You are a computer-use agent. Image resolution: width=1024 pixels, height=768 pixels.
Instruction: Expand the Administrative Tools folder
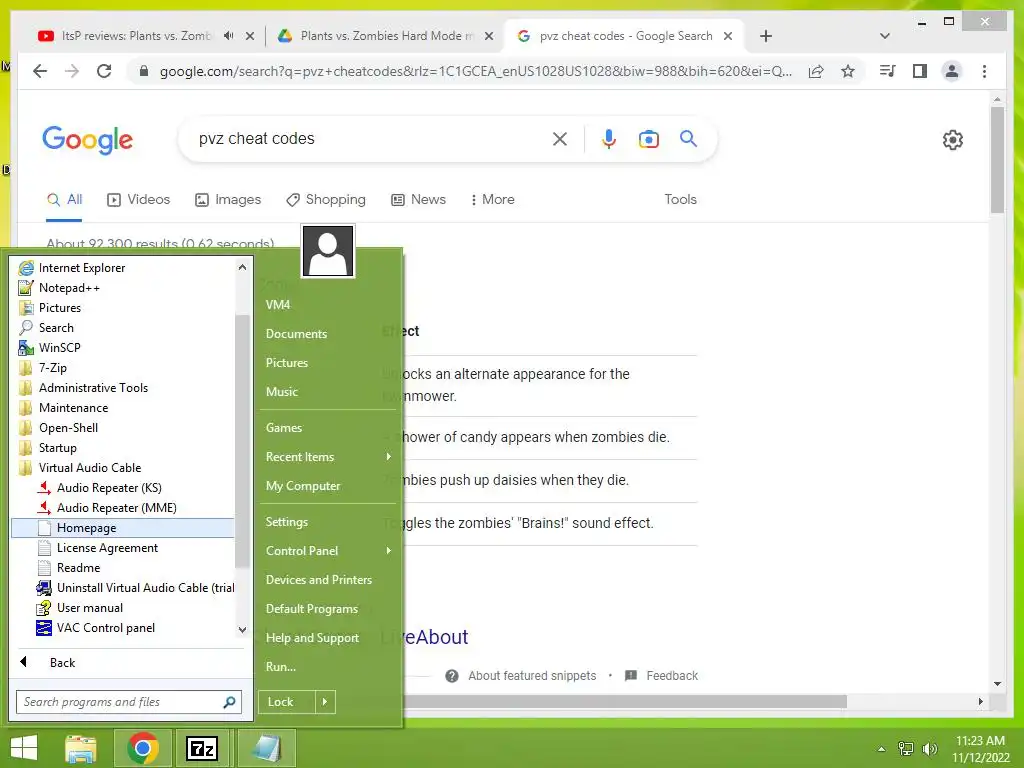point(123,388)
